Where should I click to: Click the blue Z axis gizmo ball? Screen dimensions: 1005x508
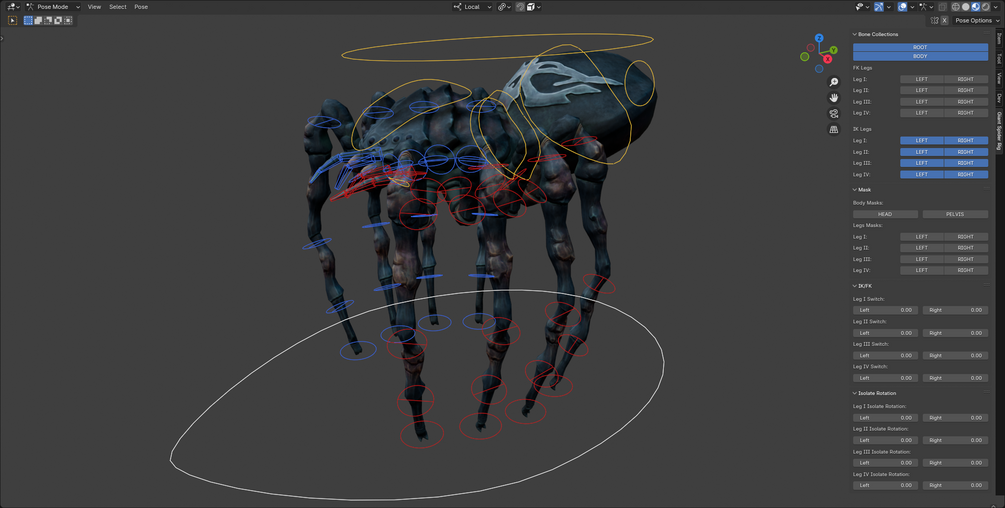tap(819, 38)
